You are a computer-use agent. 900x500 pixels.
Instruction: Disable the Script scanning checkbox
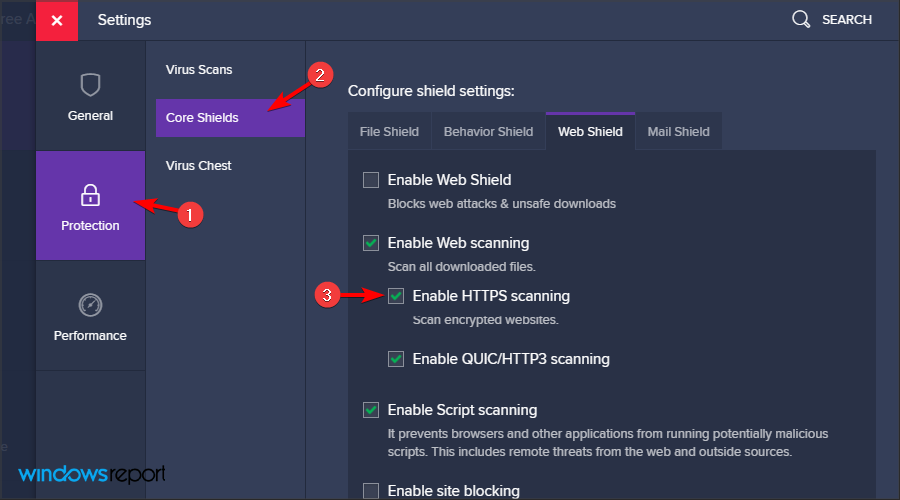371,410
